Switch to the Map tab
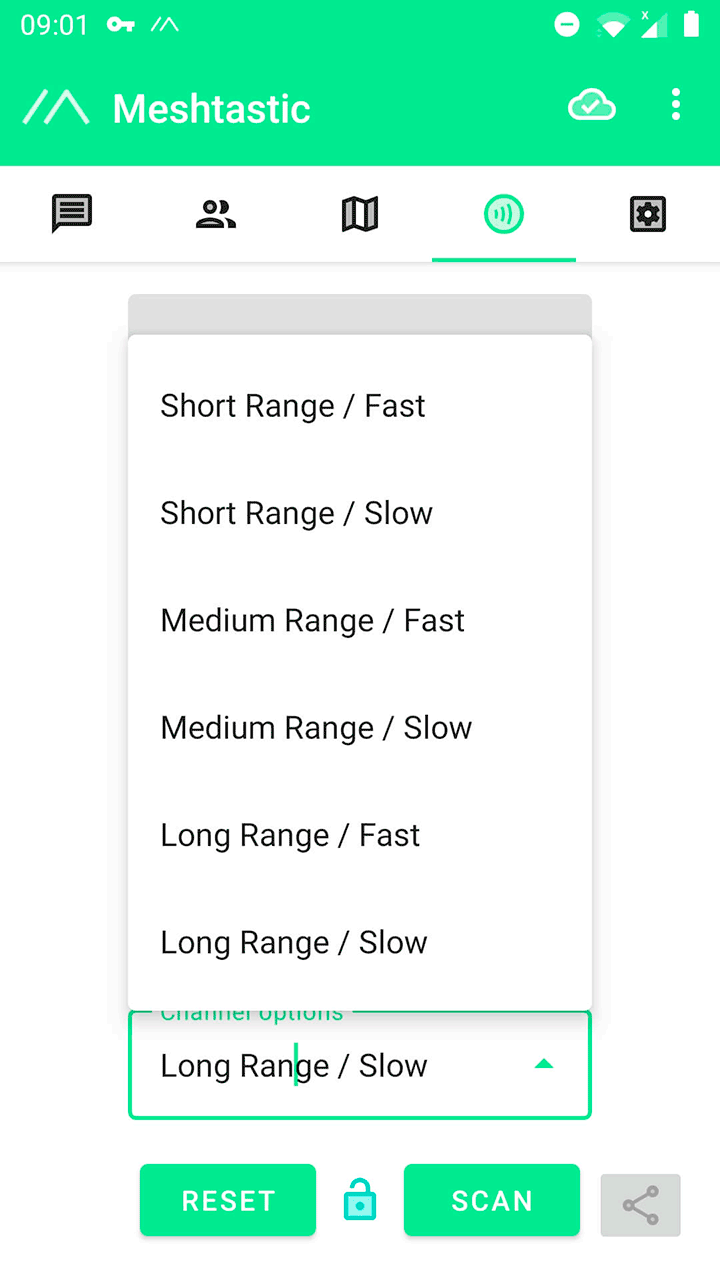Viewport: 720px width, 1280px height. point(360,214)
